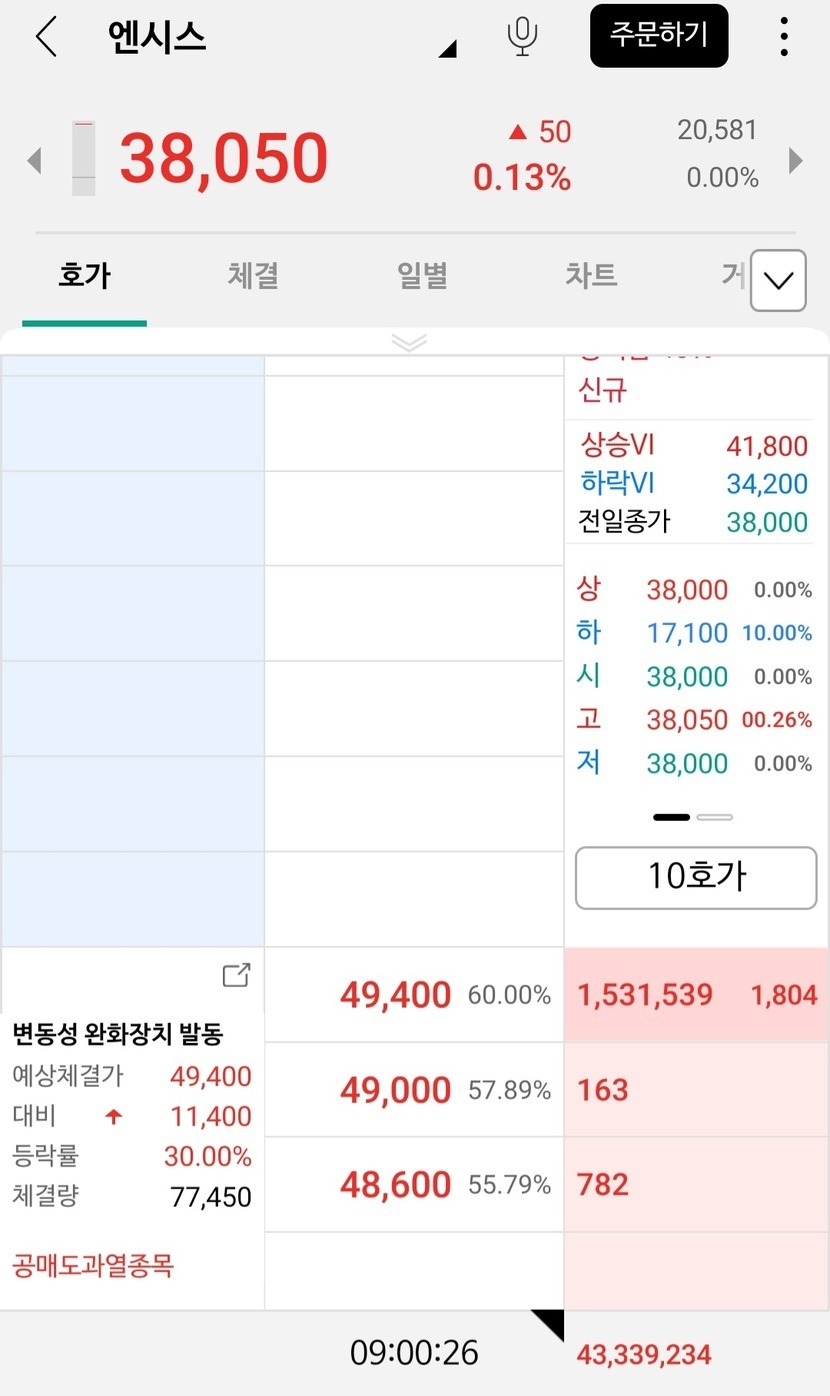This screenshot has width=830, height=1396.
Task: Open the 차트 tab
Action: 591,276
